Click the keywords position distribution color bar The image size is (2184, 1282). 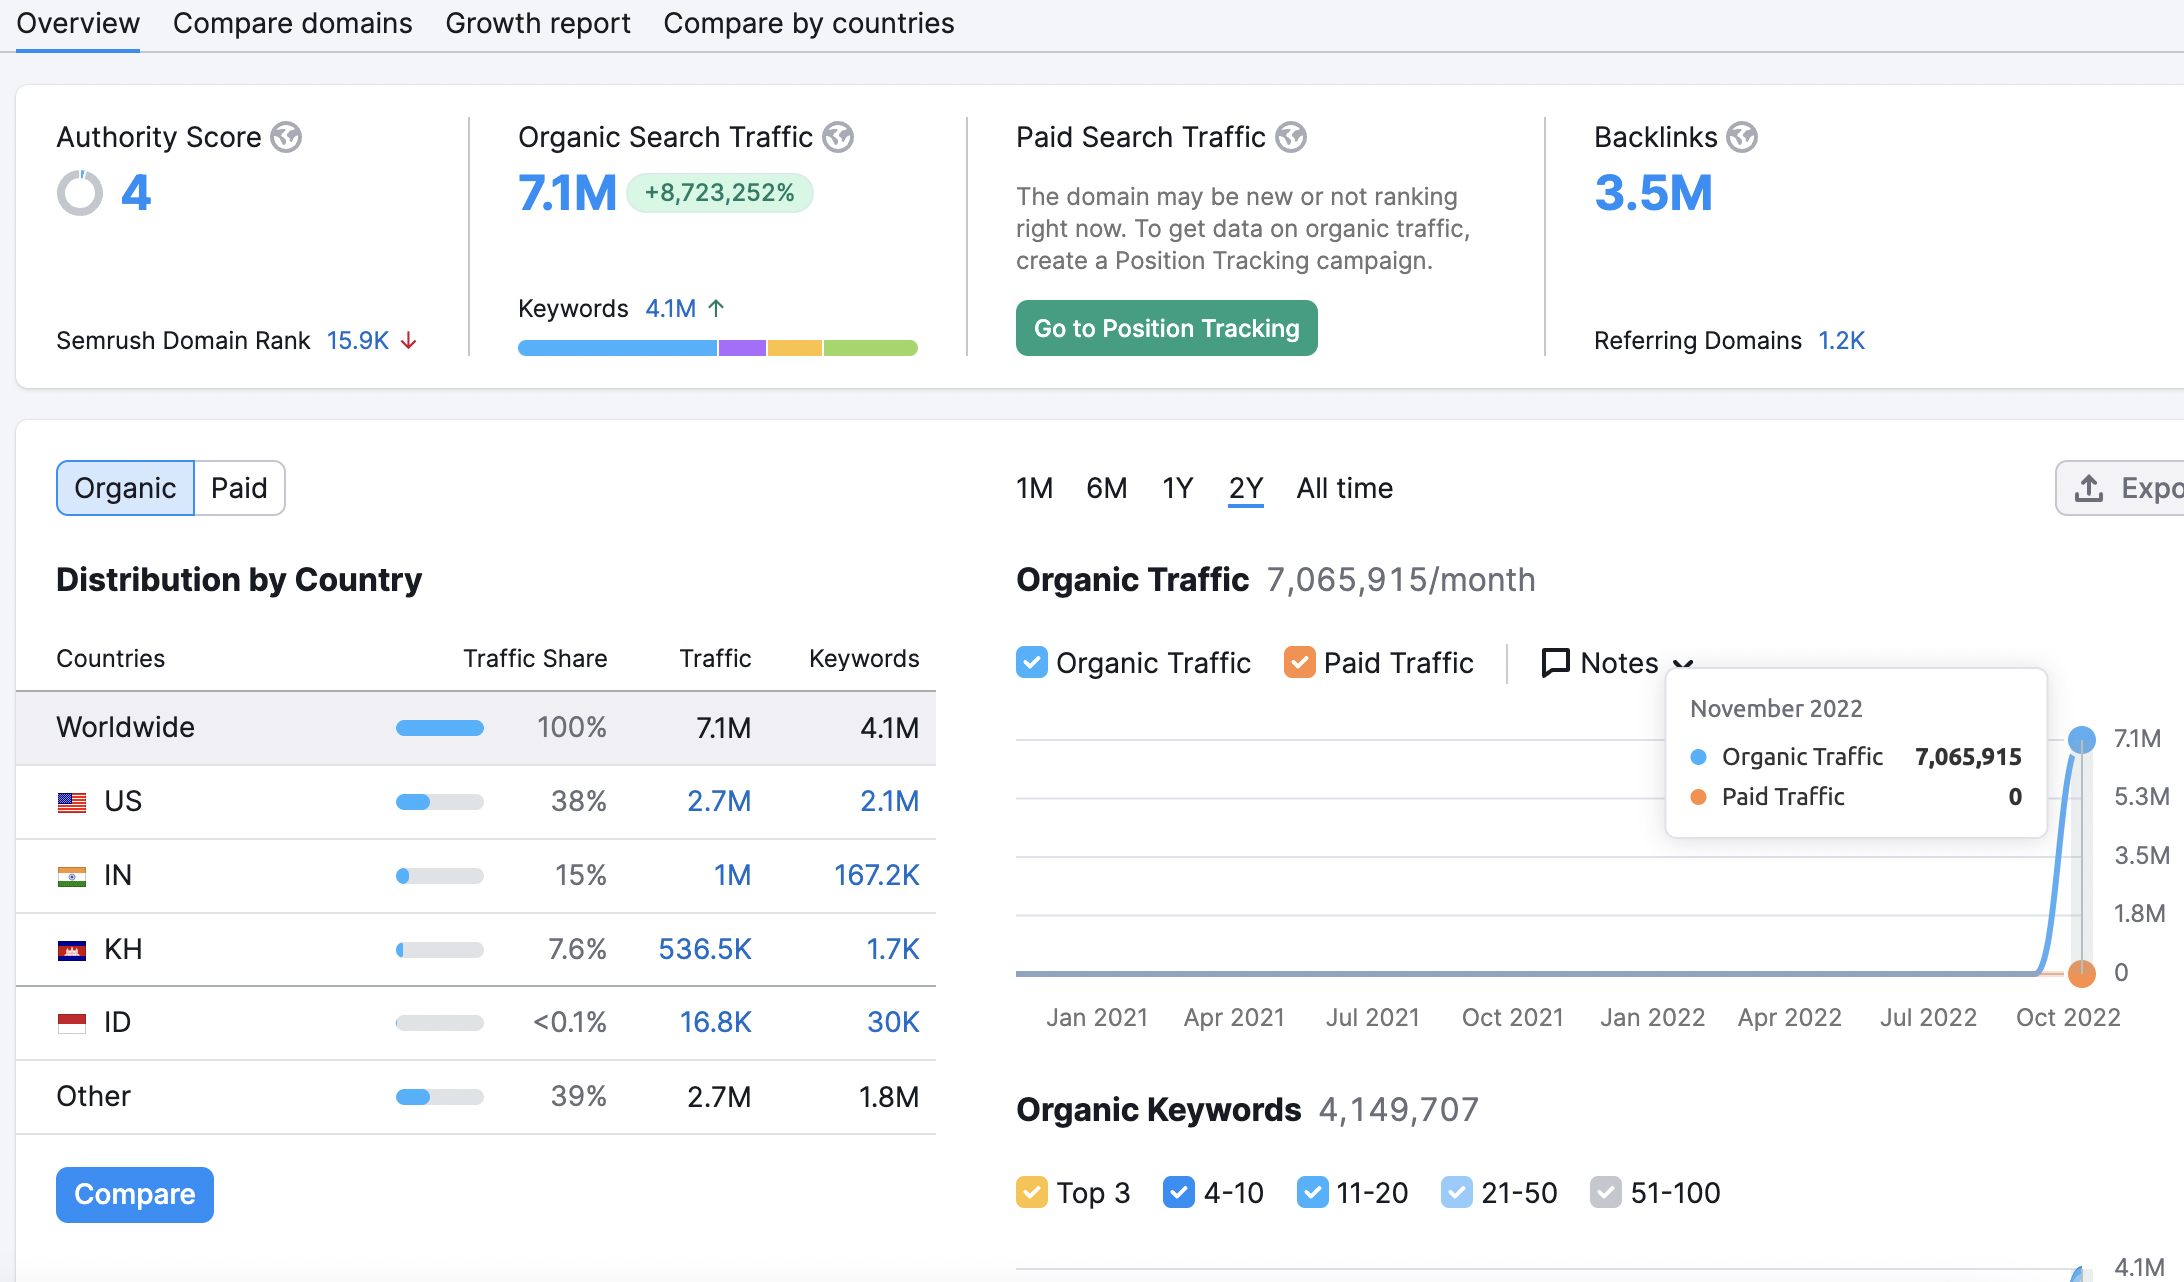pos(717,348)
